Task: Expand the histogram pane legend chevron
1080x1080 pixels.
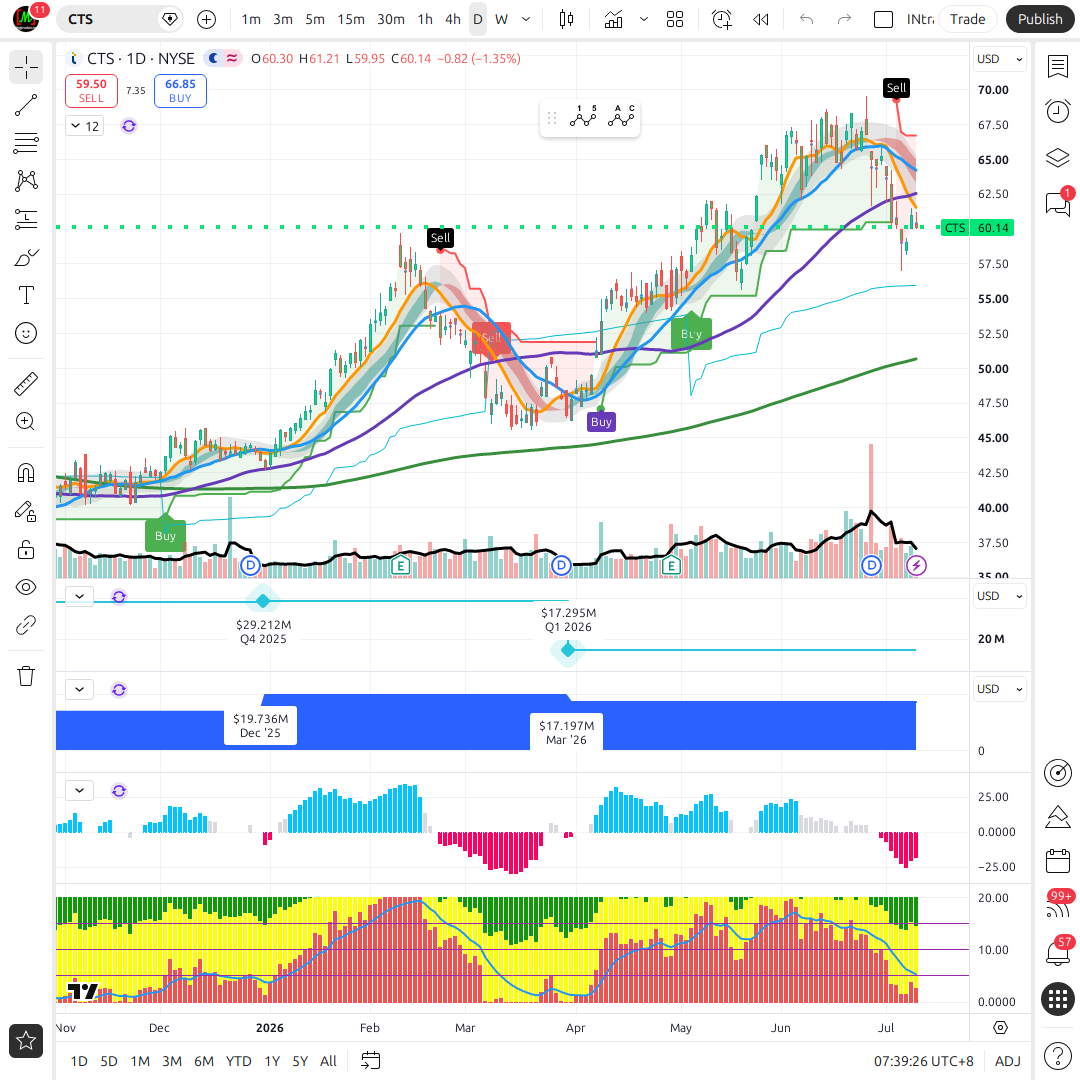Action: point(80,791)
